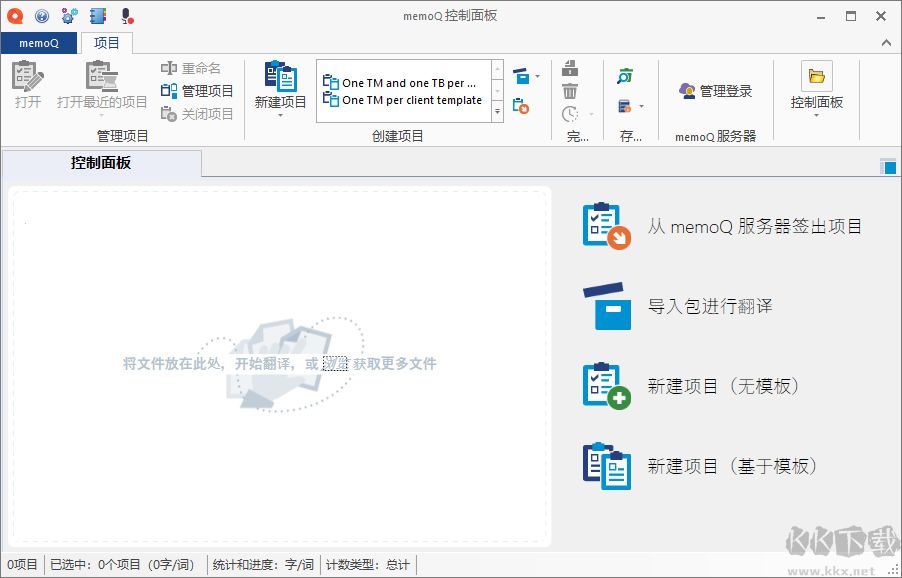Viewport: 902px width, 578px height.
Task: Expand the 新建项目 dropdown arrow in ribbon
Action: (x=280, y=115)
